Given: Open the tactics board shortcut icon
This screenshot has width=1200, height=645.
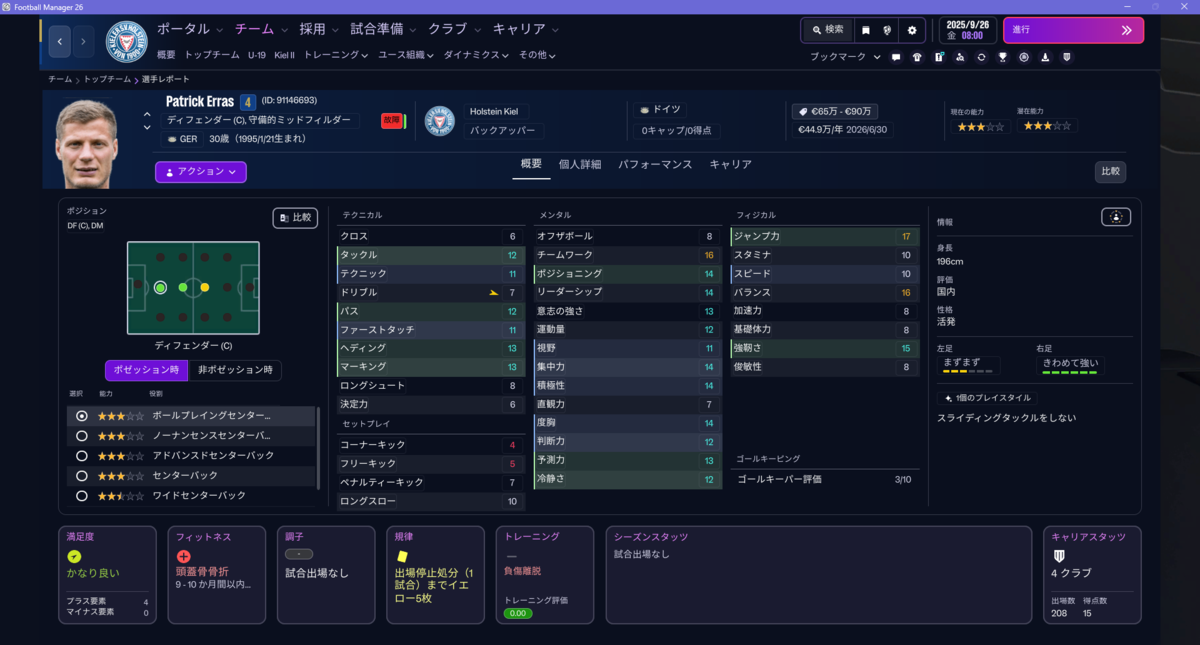Looking at the screenshot, I should [x=939, y=57].
